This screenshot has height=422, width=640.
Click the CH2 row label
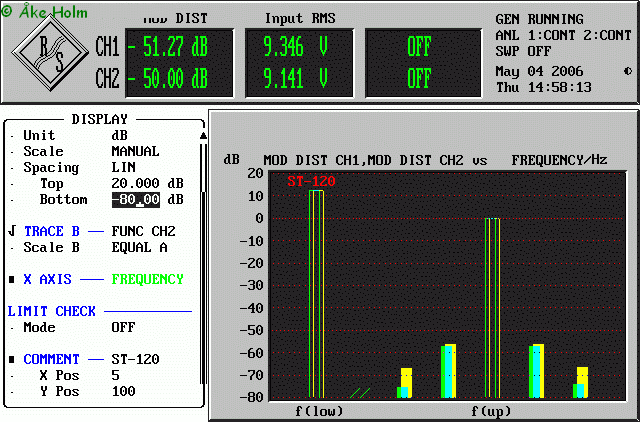tap(107, 78)
